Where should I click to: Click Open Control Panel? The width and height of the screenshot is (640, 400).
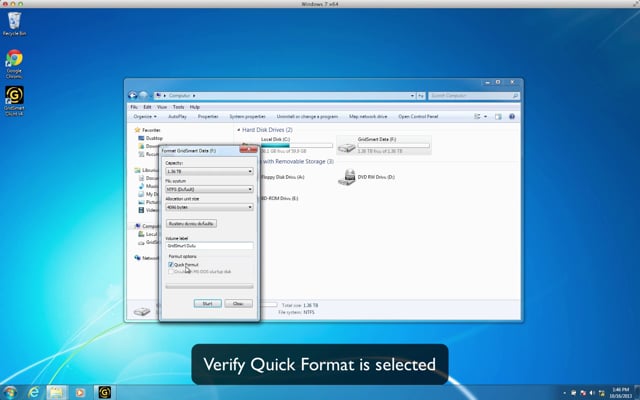(x=418, y=116)
